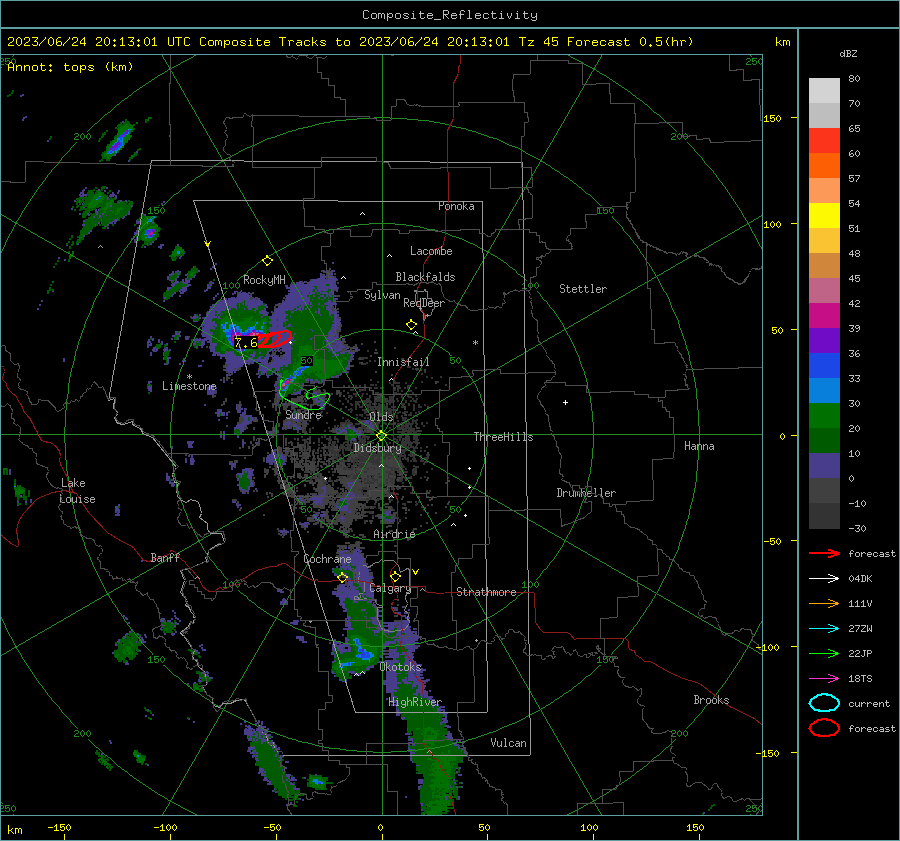The image size is (900, 841).
Task: Click the Innisfail city label
Action: coord(403,362)
